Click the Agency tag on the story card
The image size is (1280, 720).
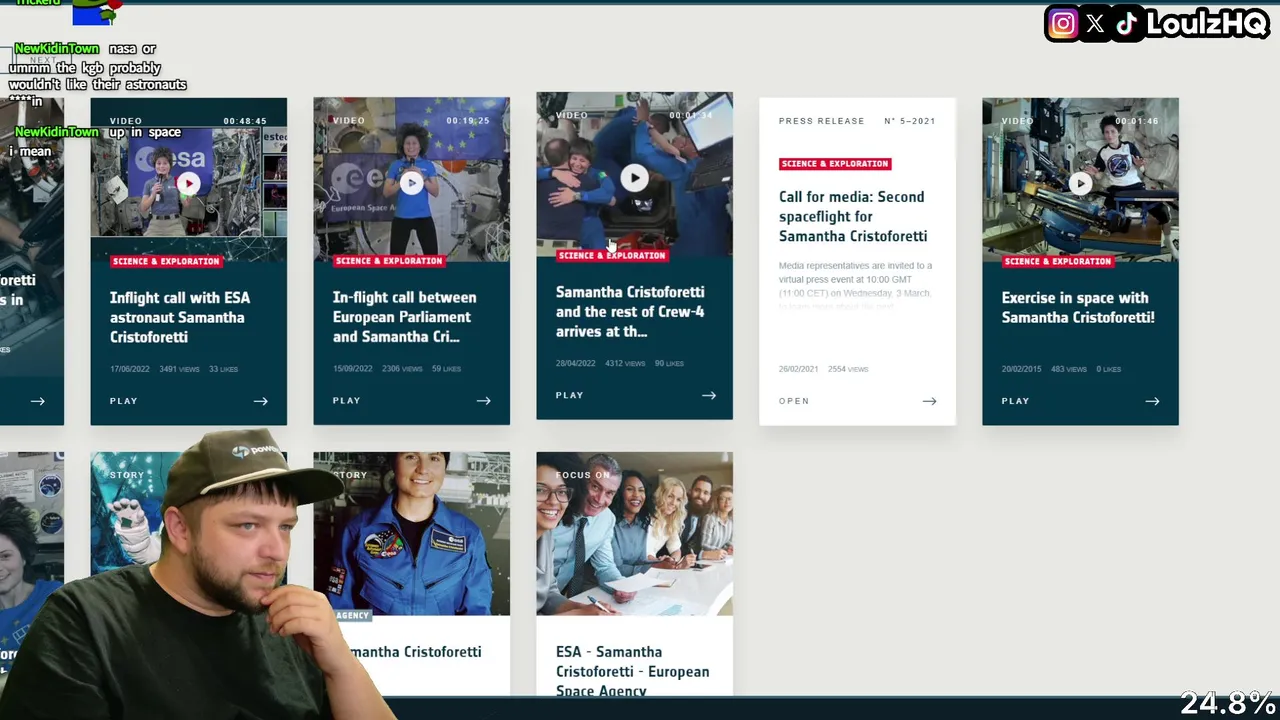(x=352, y=615)
